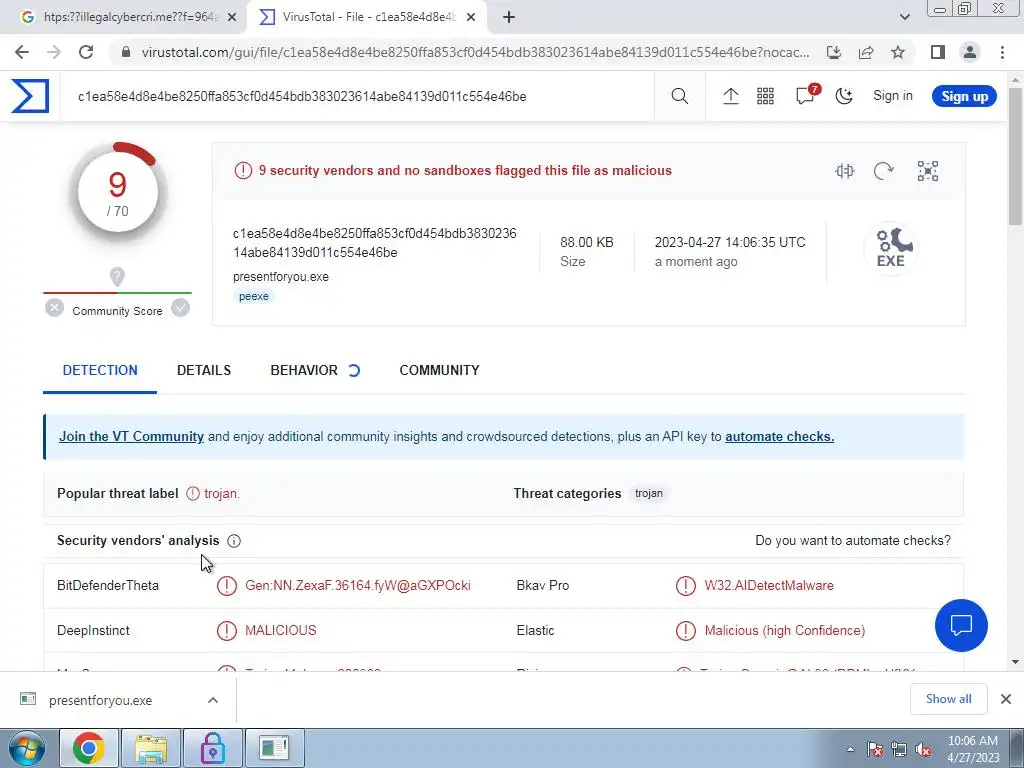Click the W32.AIDetectMalware detection text
Viewport: 1024px width, 768px height.
pyautogui.click(x=769, y=585)
